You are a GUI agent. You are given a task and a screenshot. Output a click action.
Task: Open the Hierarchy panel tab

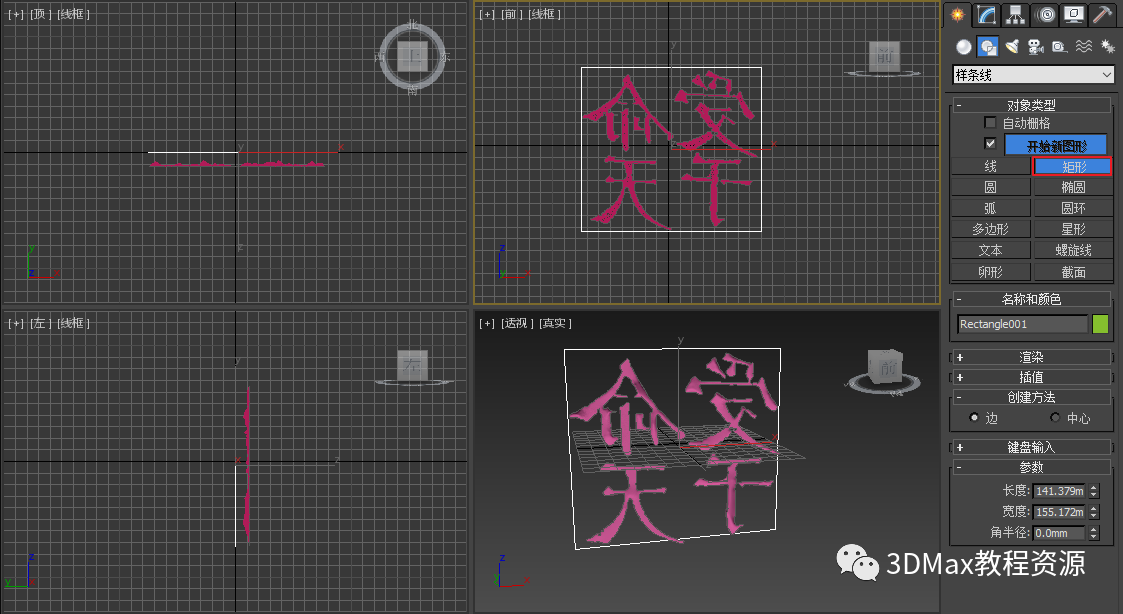pyautogui.click(x=1015, y=14)
